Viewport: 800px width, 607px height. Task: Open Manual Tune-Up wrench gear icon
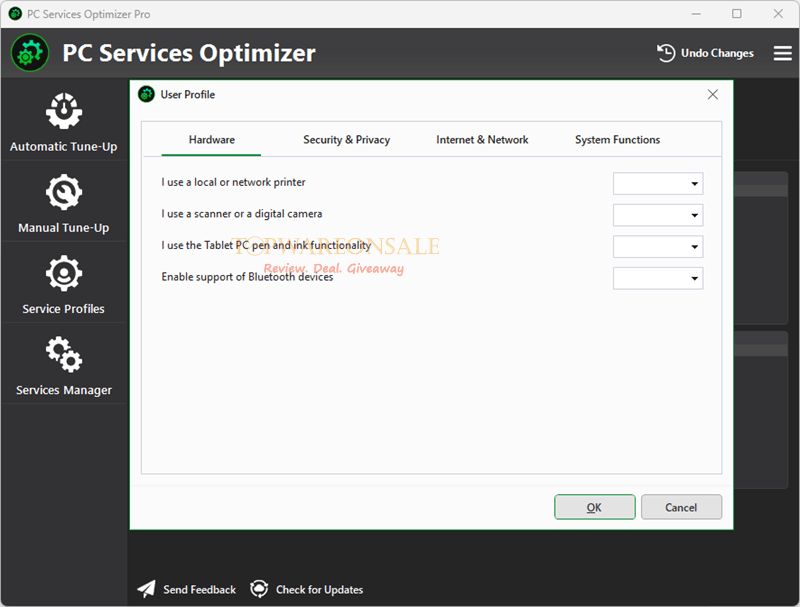[64, 192]
